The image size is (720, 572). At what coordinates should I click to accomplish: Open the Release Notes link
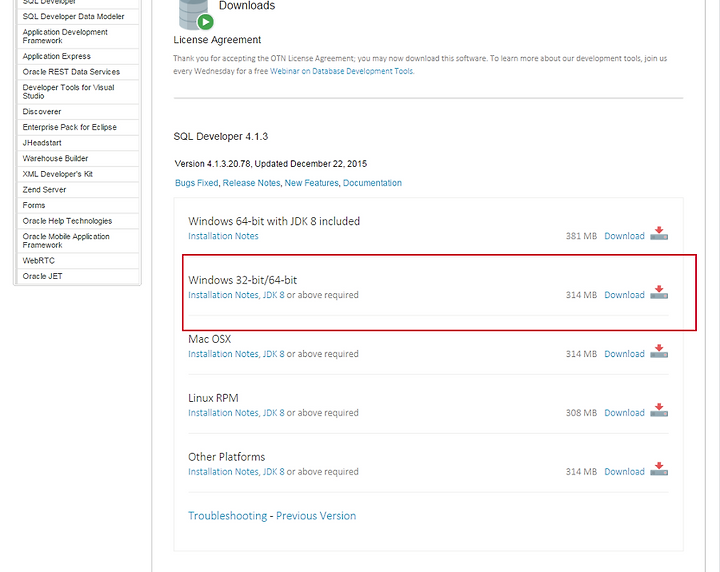tap(251, 183)
